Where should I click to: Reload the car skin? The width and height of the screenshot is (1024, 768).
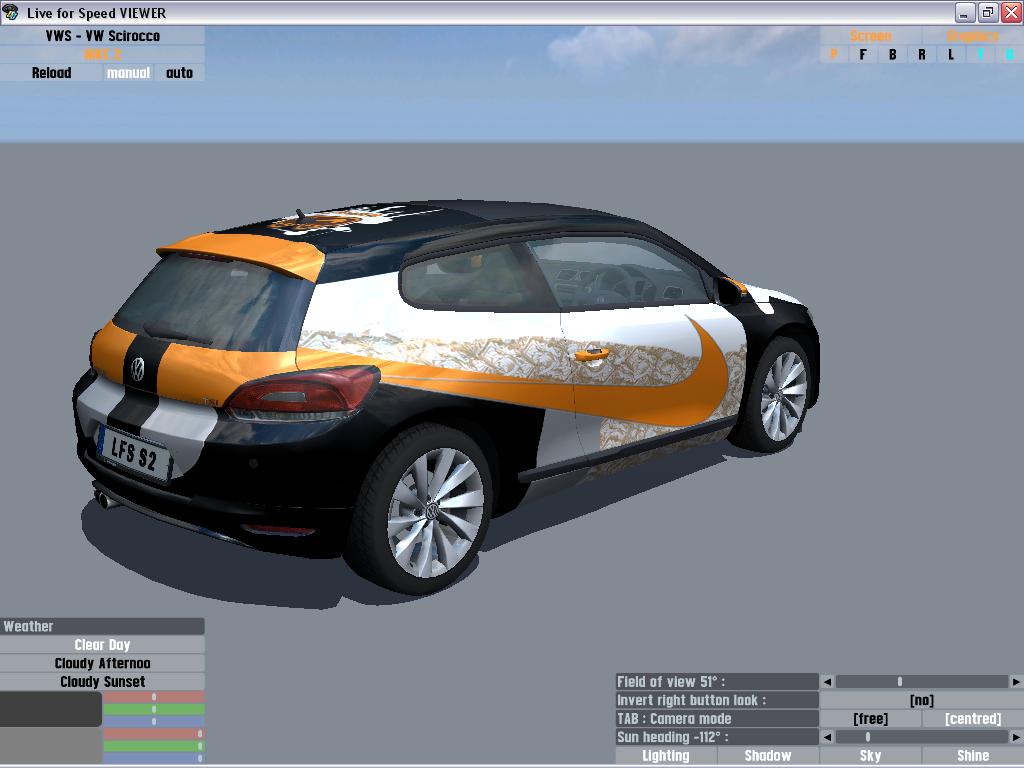51,72
